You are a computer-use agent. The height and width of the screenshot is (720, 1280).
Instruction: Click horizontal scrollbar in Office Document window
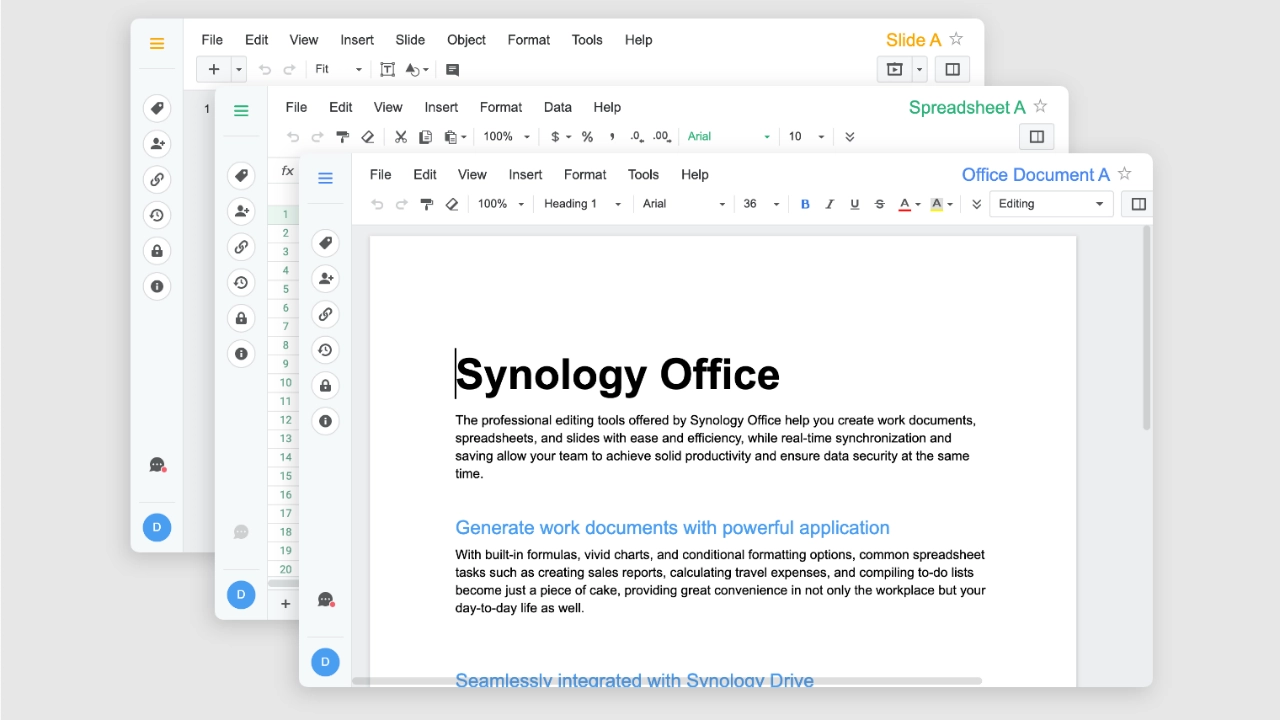point(667,681)
